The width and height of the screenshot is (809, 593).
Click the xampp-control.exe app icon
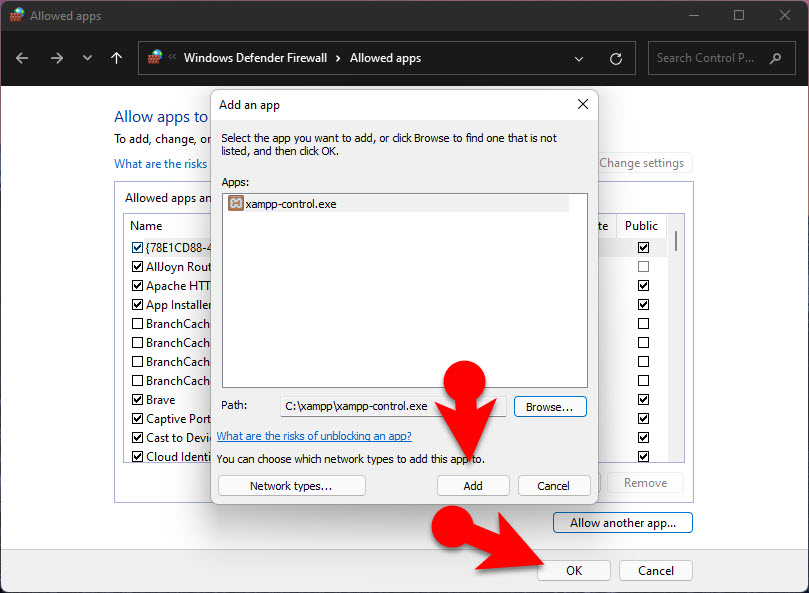(x=235, y=203)
